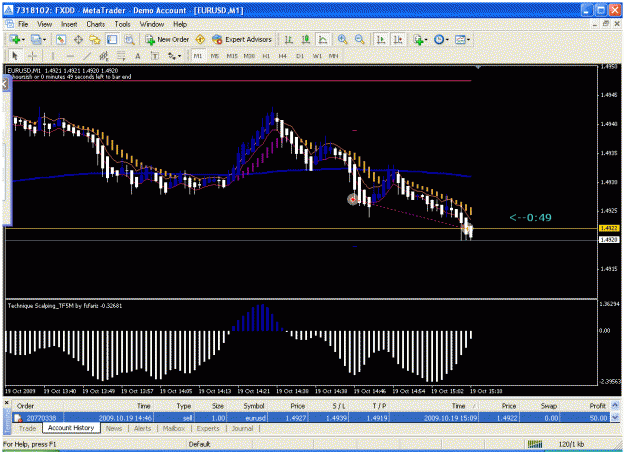This screenshot has height=452, width=625.
Task: Switch timeframe to H4
Action: [283, 56]
